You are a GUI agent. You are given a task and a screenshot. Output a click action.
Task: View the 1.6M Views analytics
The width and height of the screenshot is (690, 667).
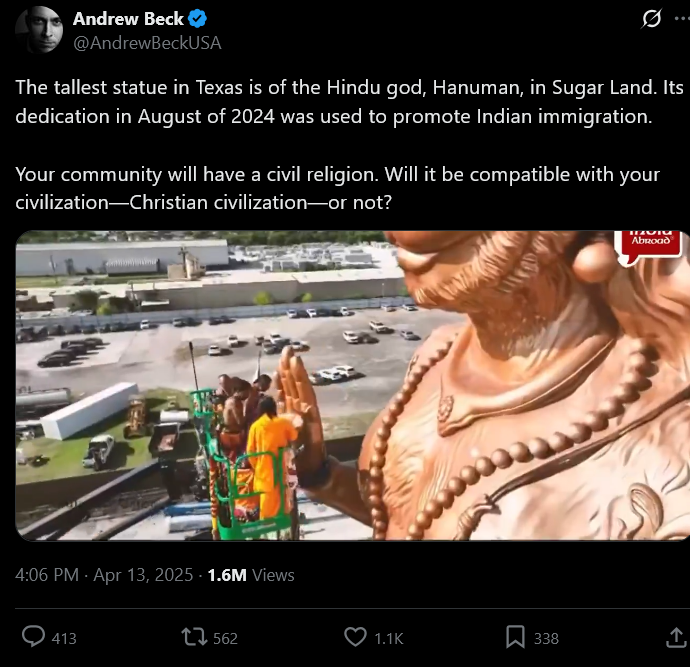click(251, 575)
